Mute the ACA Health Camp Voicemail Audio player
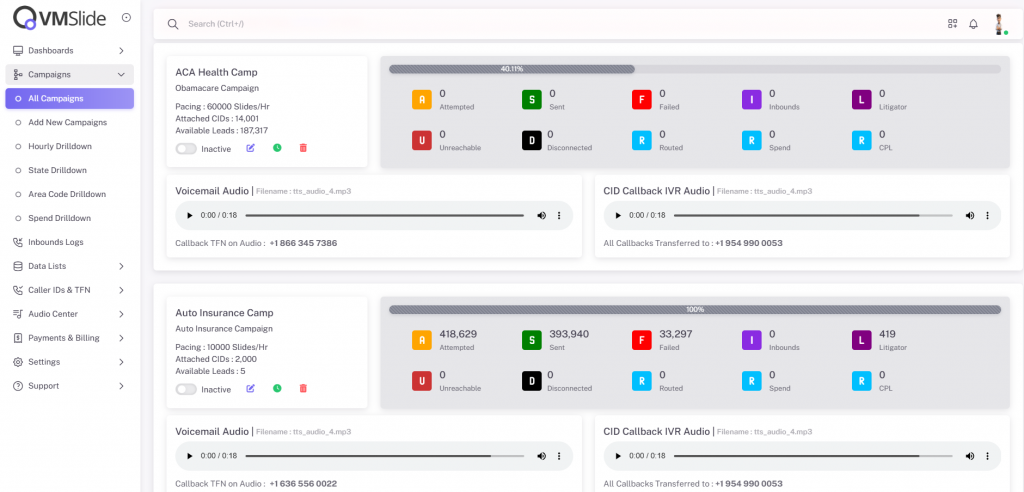 [x=541, y=215]
